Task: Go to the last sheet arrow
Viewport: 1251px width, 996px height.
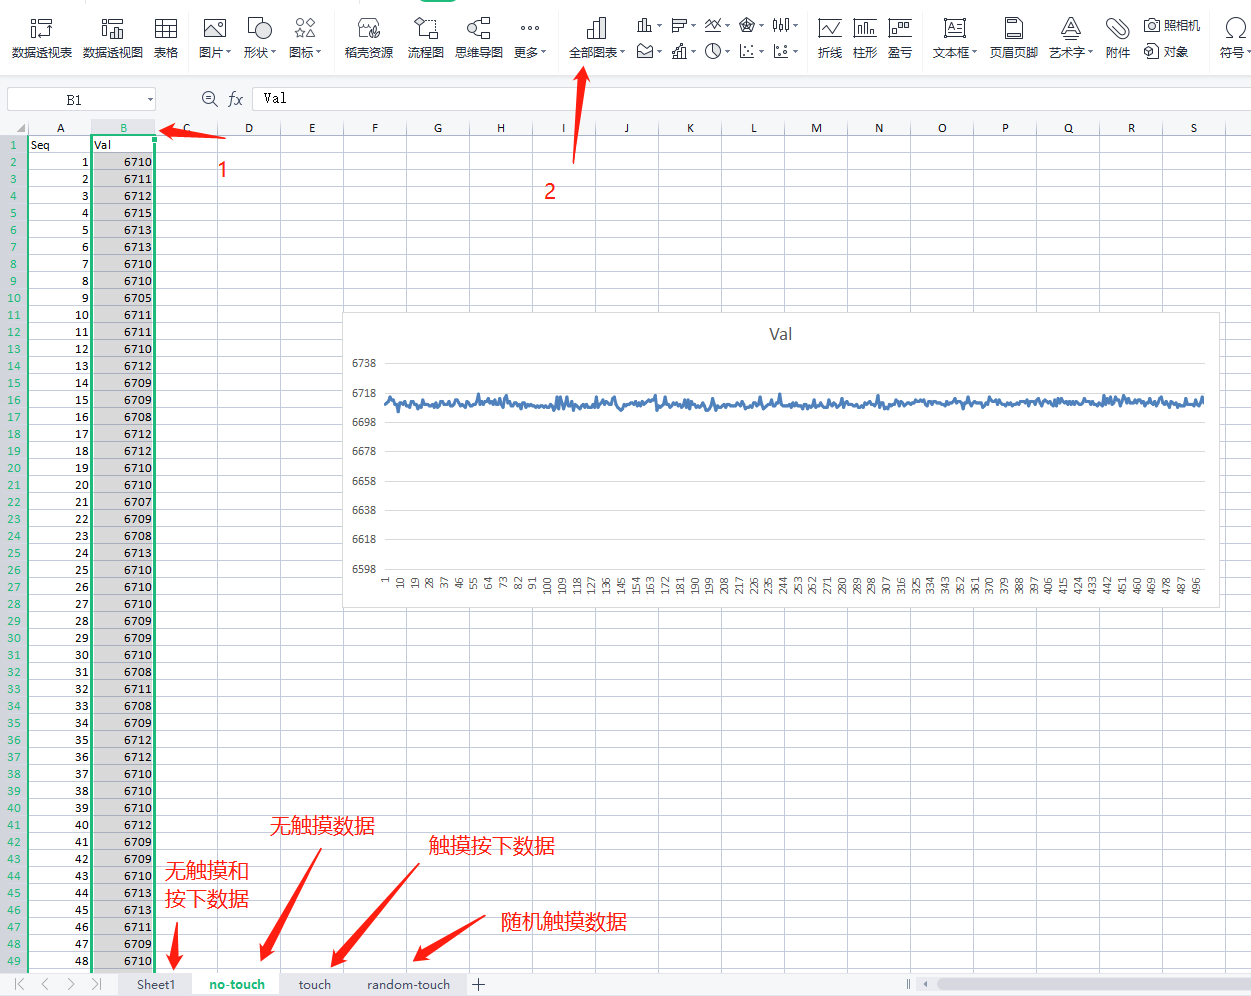Action: pyautogui.click(x=96, y=985)
